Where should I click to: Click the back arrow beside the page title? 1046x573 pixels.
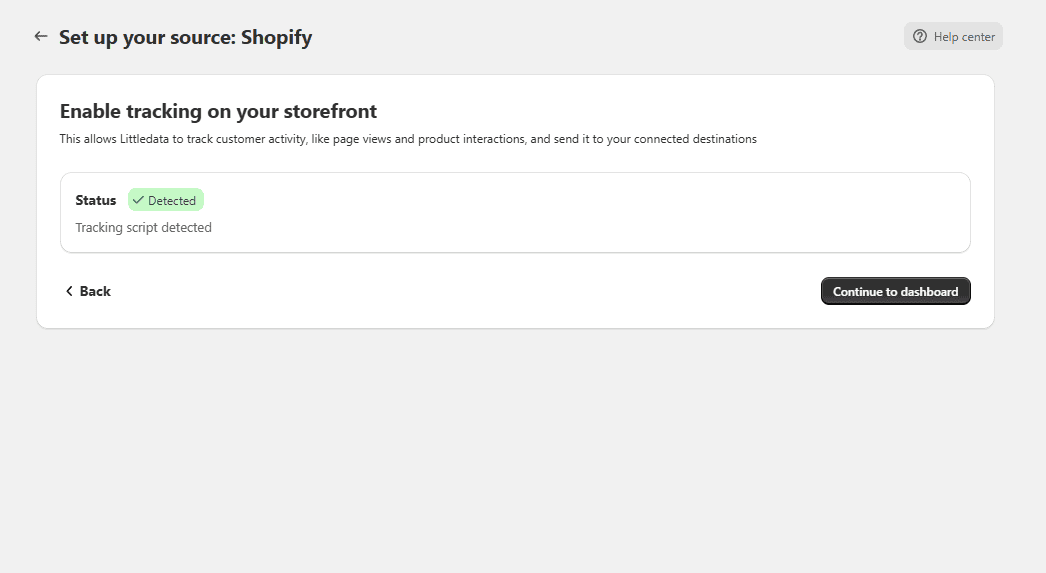(x=41, y=37)
